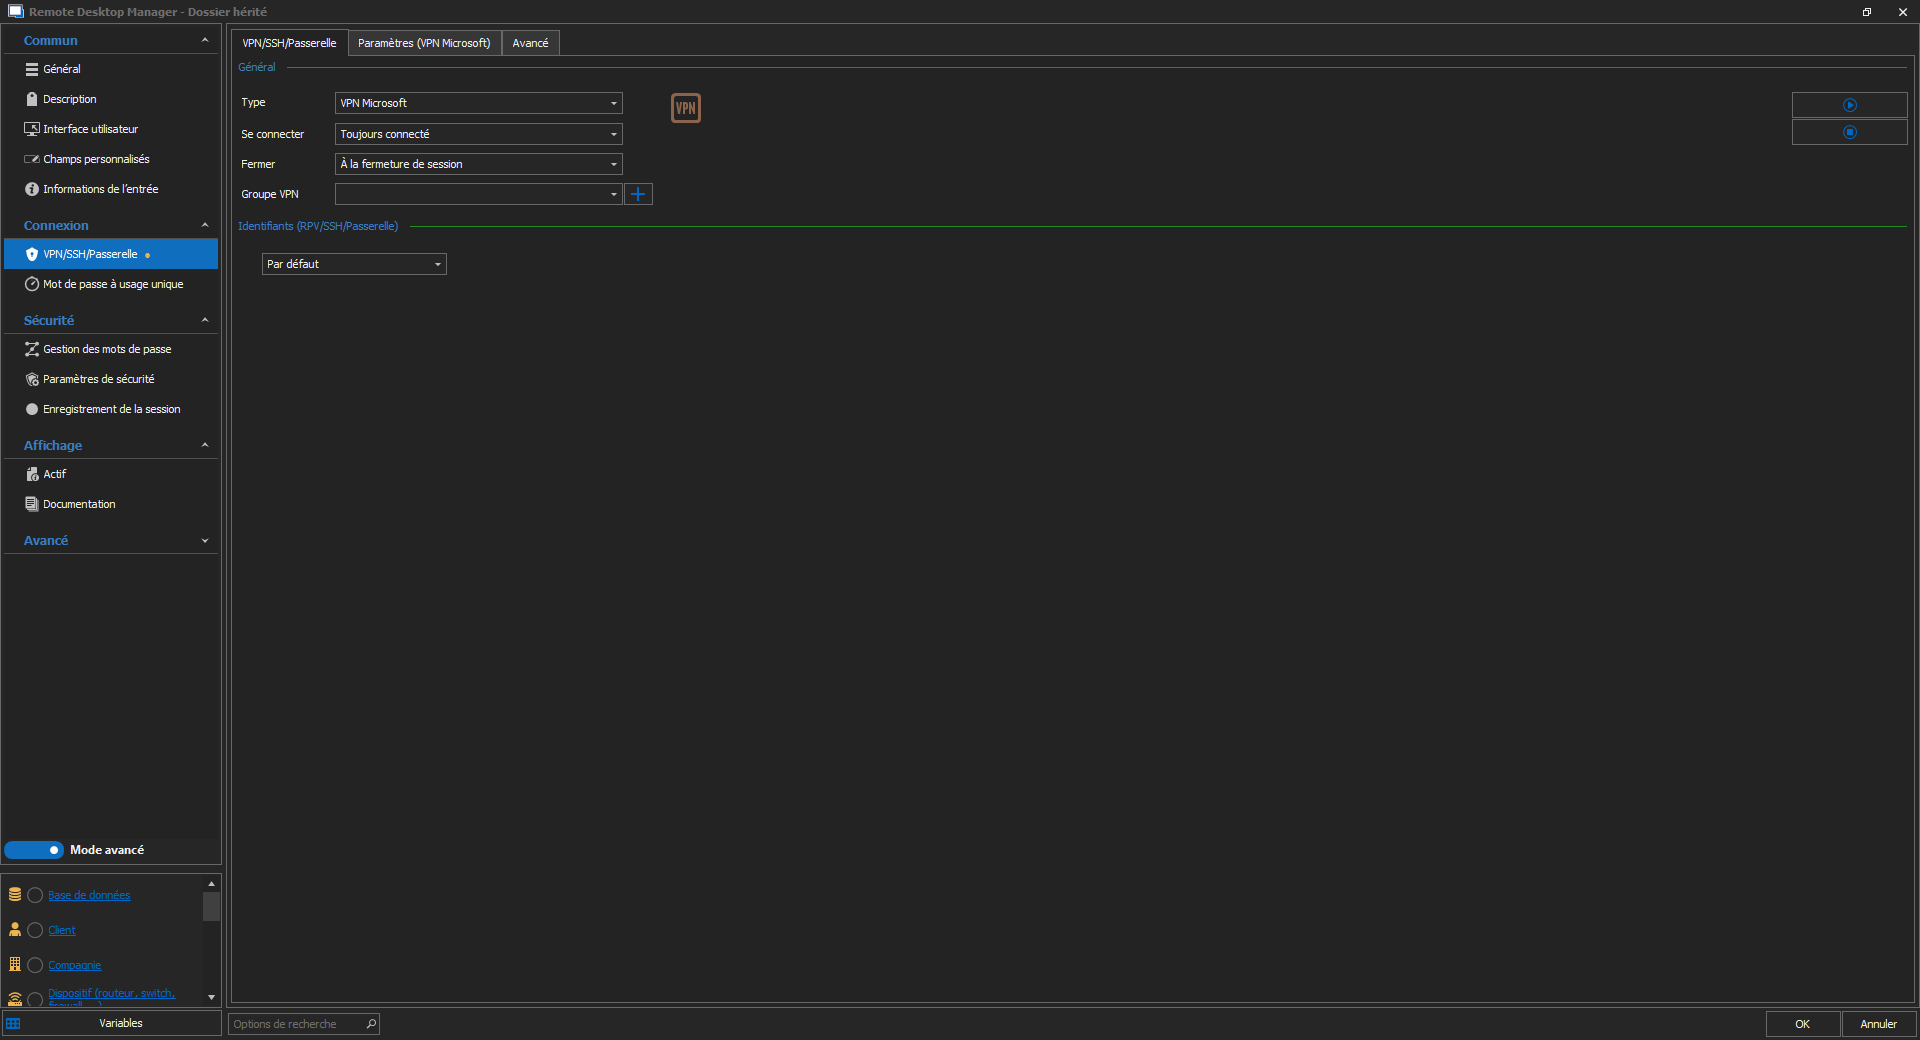Click in the Options de recherche field
1920x1040 pixels.
tap(295, 1024)
